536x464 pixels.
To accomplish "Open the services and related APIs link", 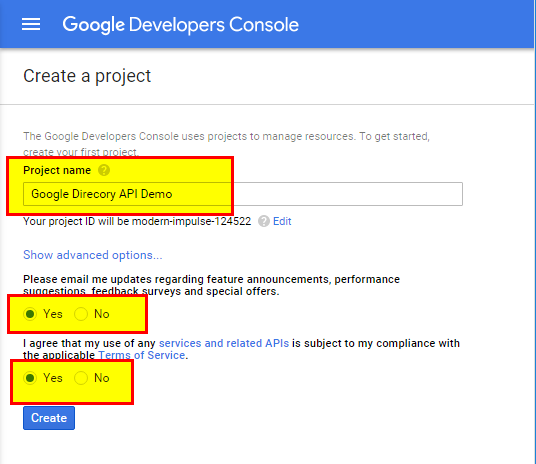I will [224, 343].
